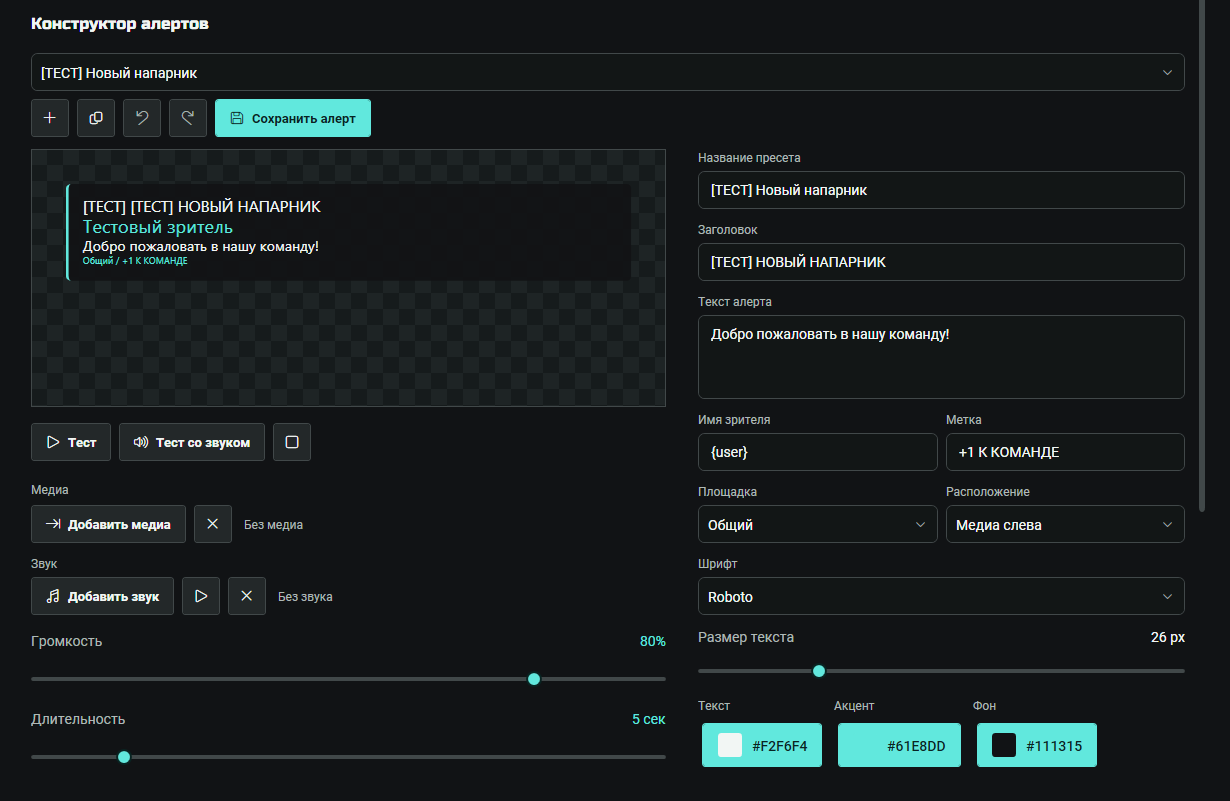
Task: Click the preview footer 'Общий / +1 К КОМАНДЕ'
Action: click(135, 261)
